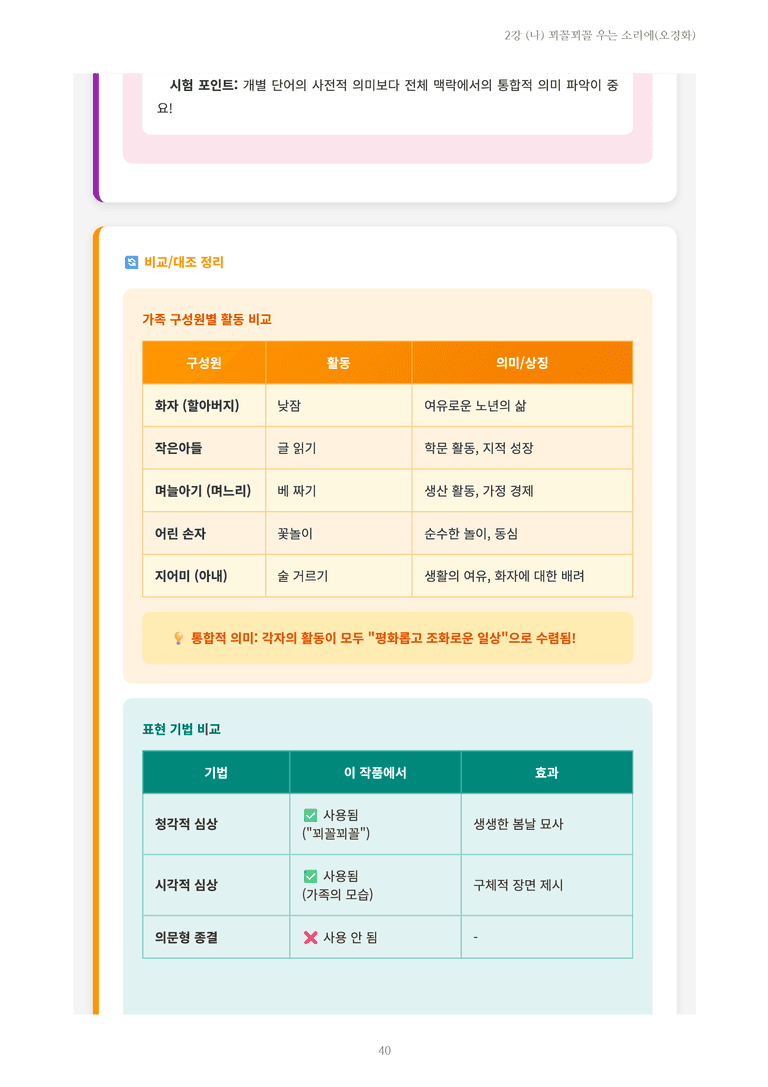Select the 술 거르기 cell
Screen dimensions: 768x1087
[338, 576]
